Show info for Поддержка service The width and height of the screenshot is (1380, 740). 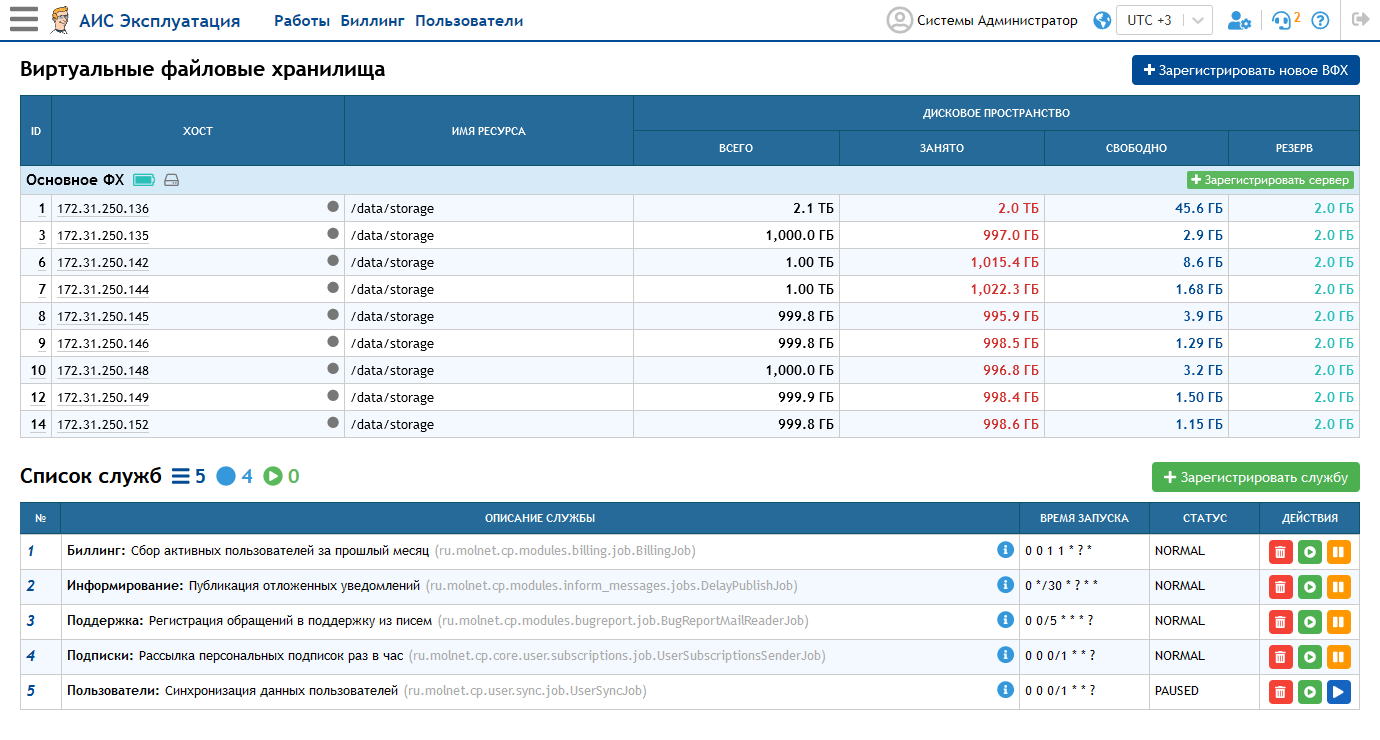(1006, 619)
